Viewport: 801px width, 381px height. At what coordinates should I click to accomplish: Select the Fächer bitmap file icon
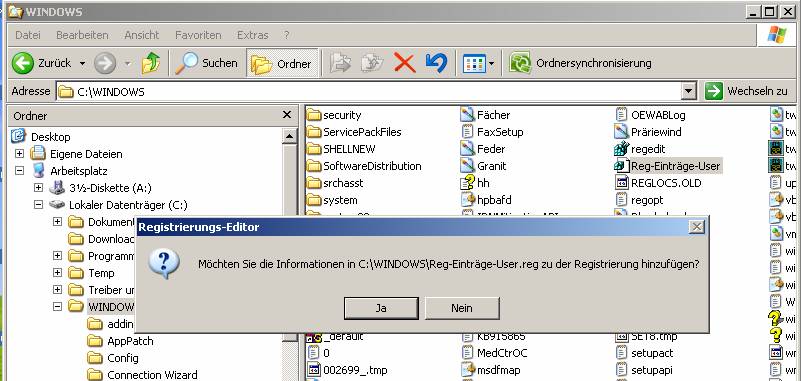467,115
